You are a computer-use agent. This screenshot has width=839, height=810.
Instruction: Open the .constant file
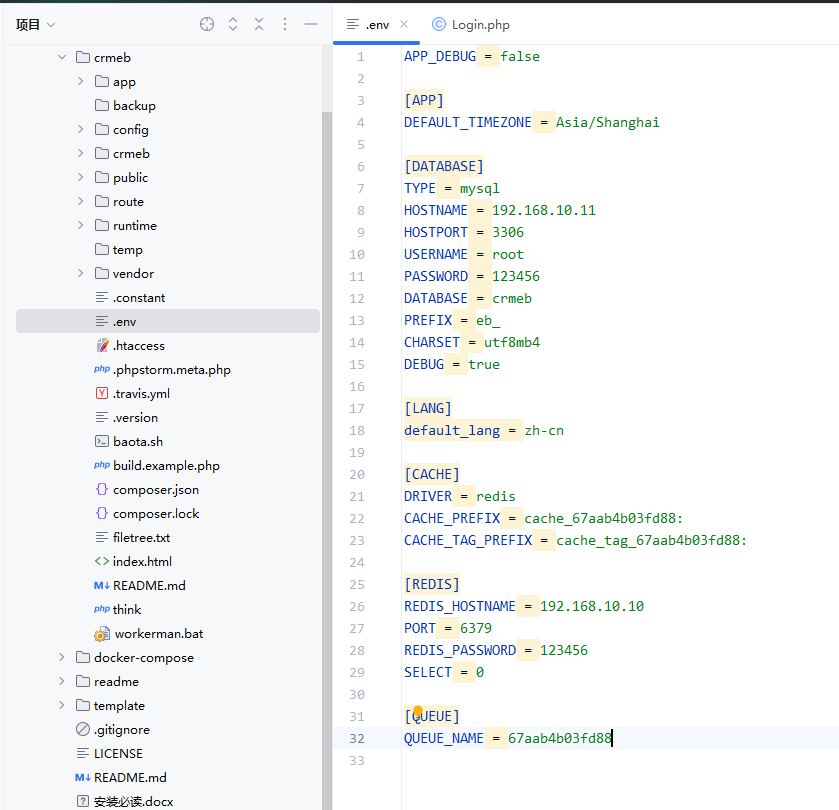point(130,297)
